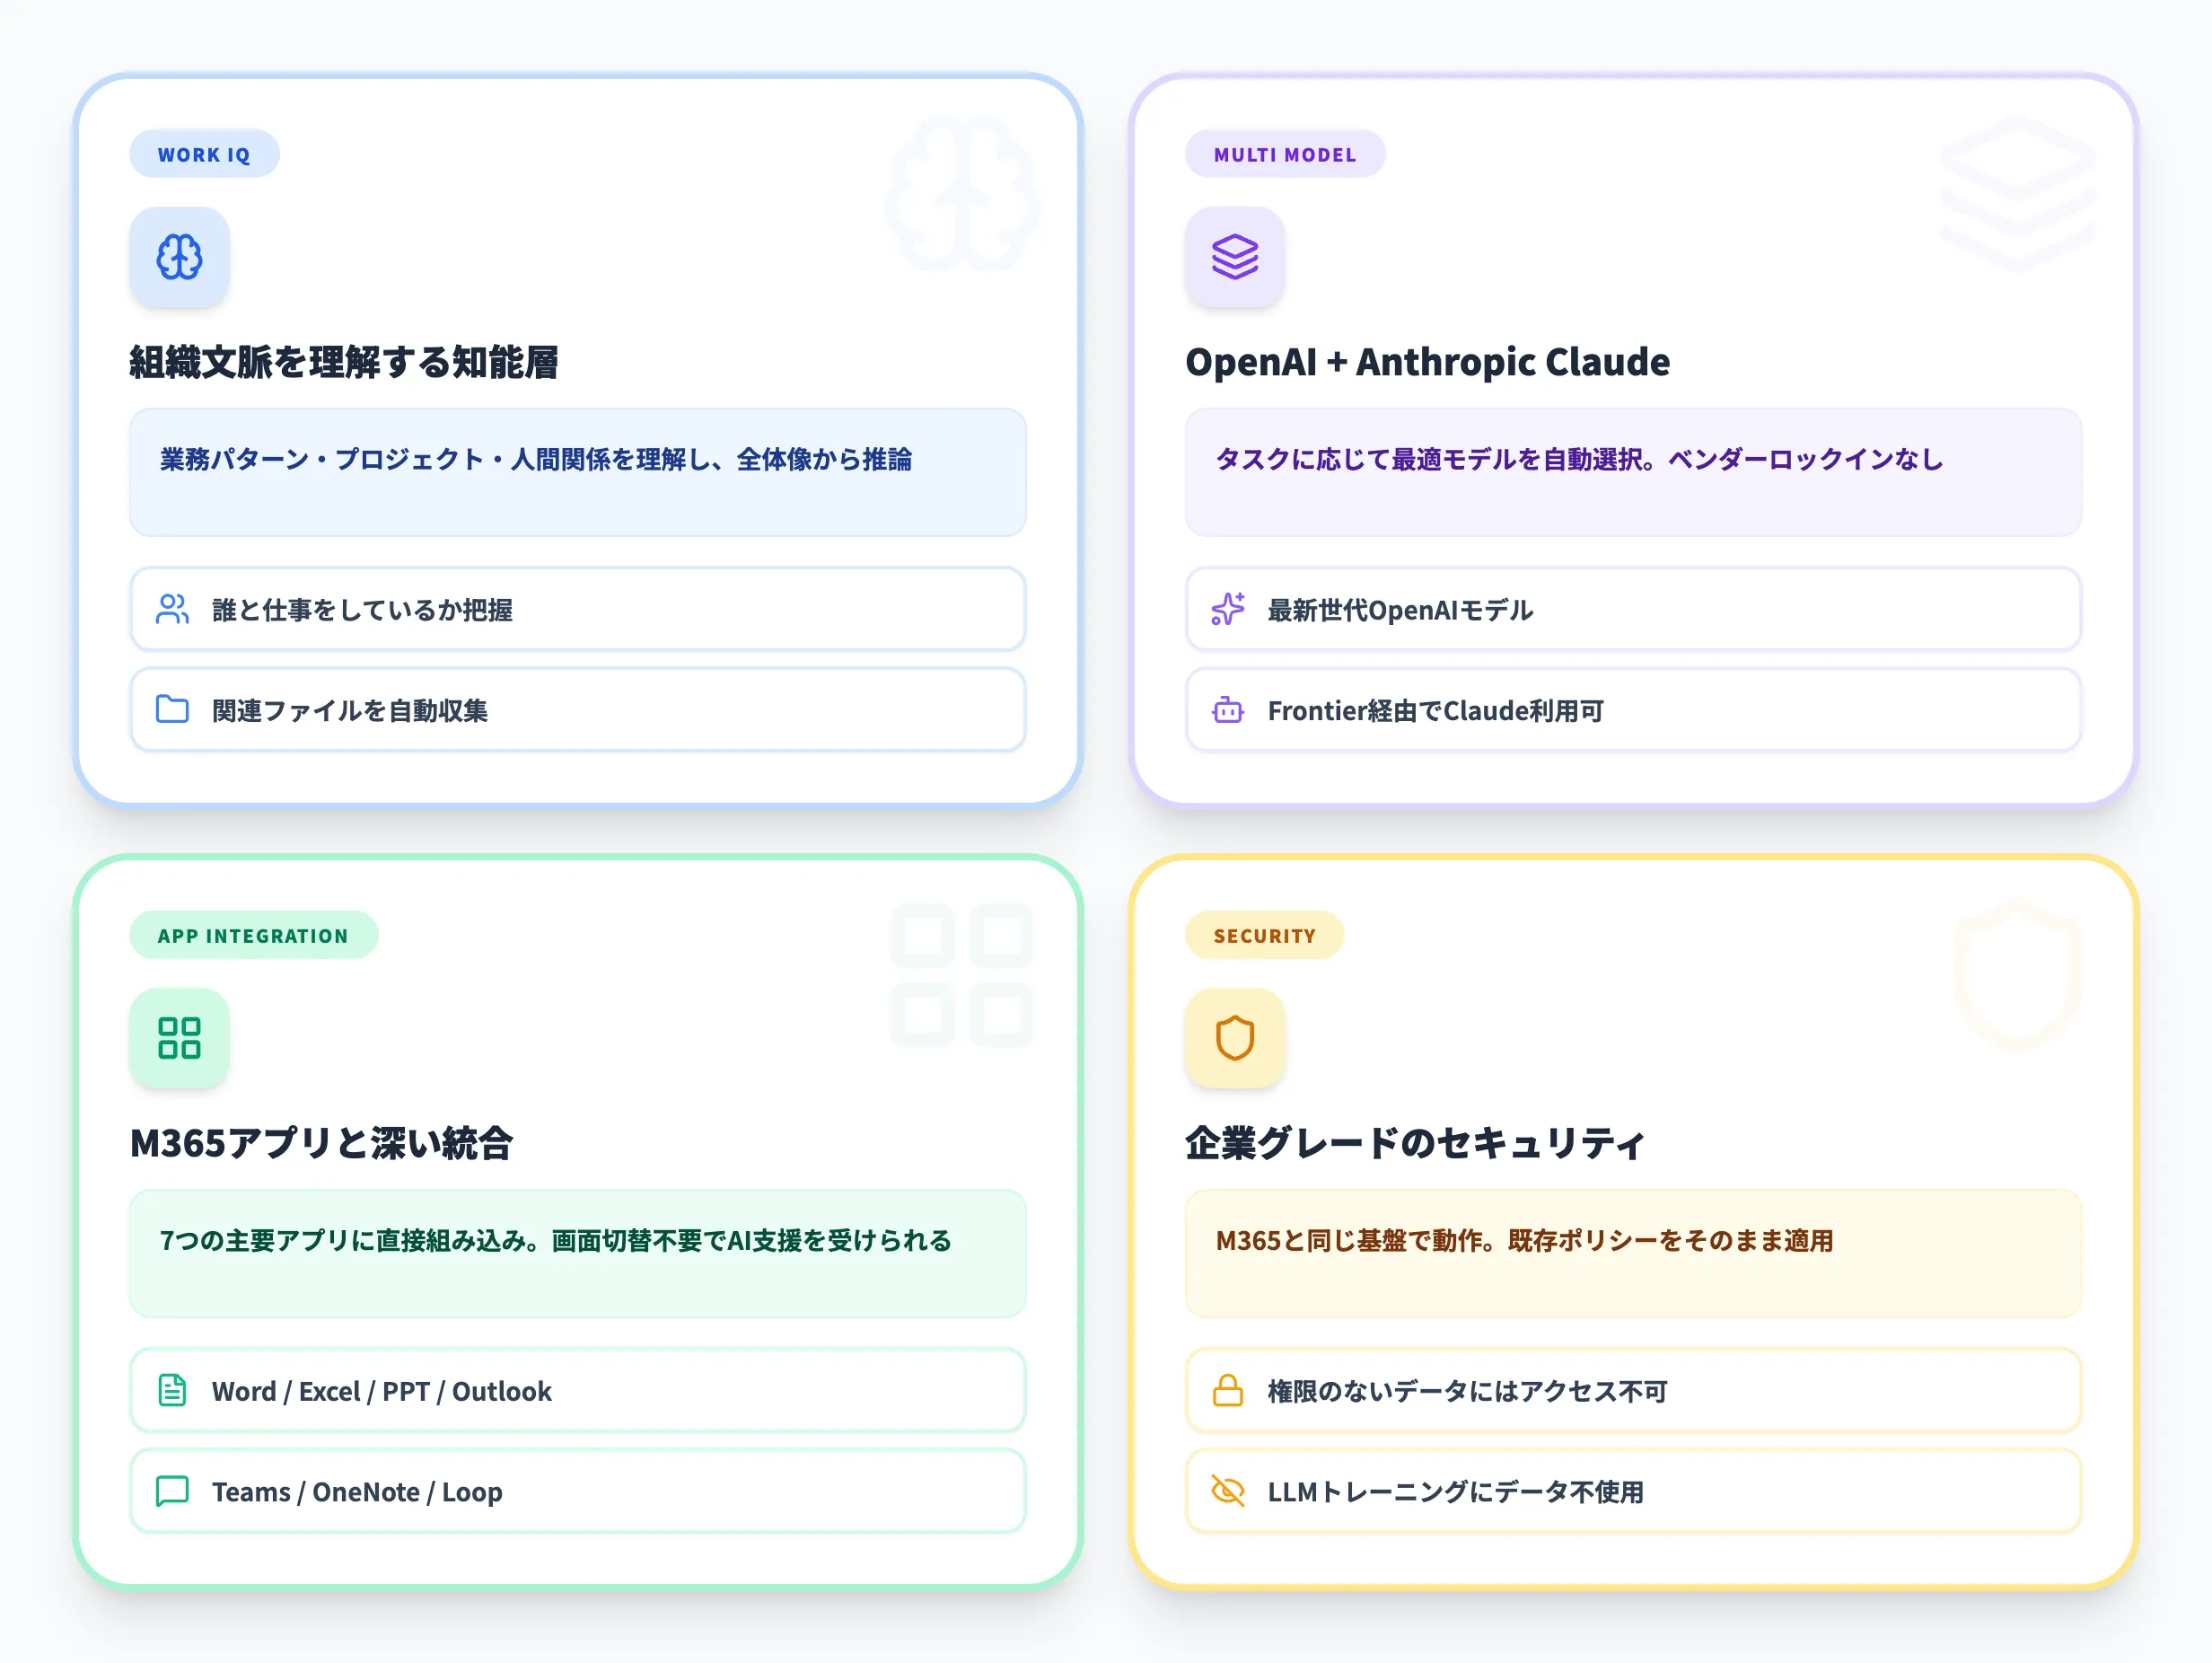Toggle the eye-off icon beside LLMトレーニングにデータ不使用
Image resolution: width=2212 pixels, height=1663 pixels.
pyautogui.click(x=1229, y=1491)
